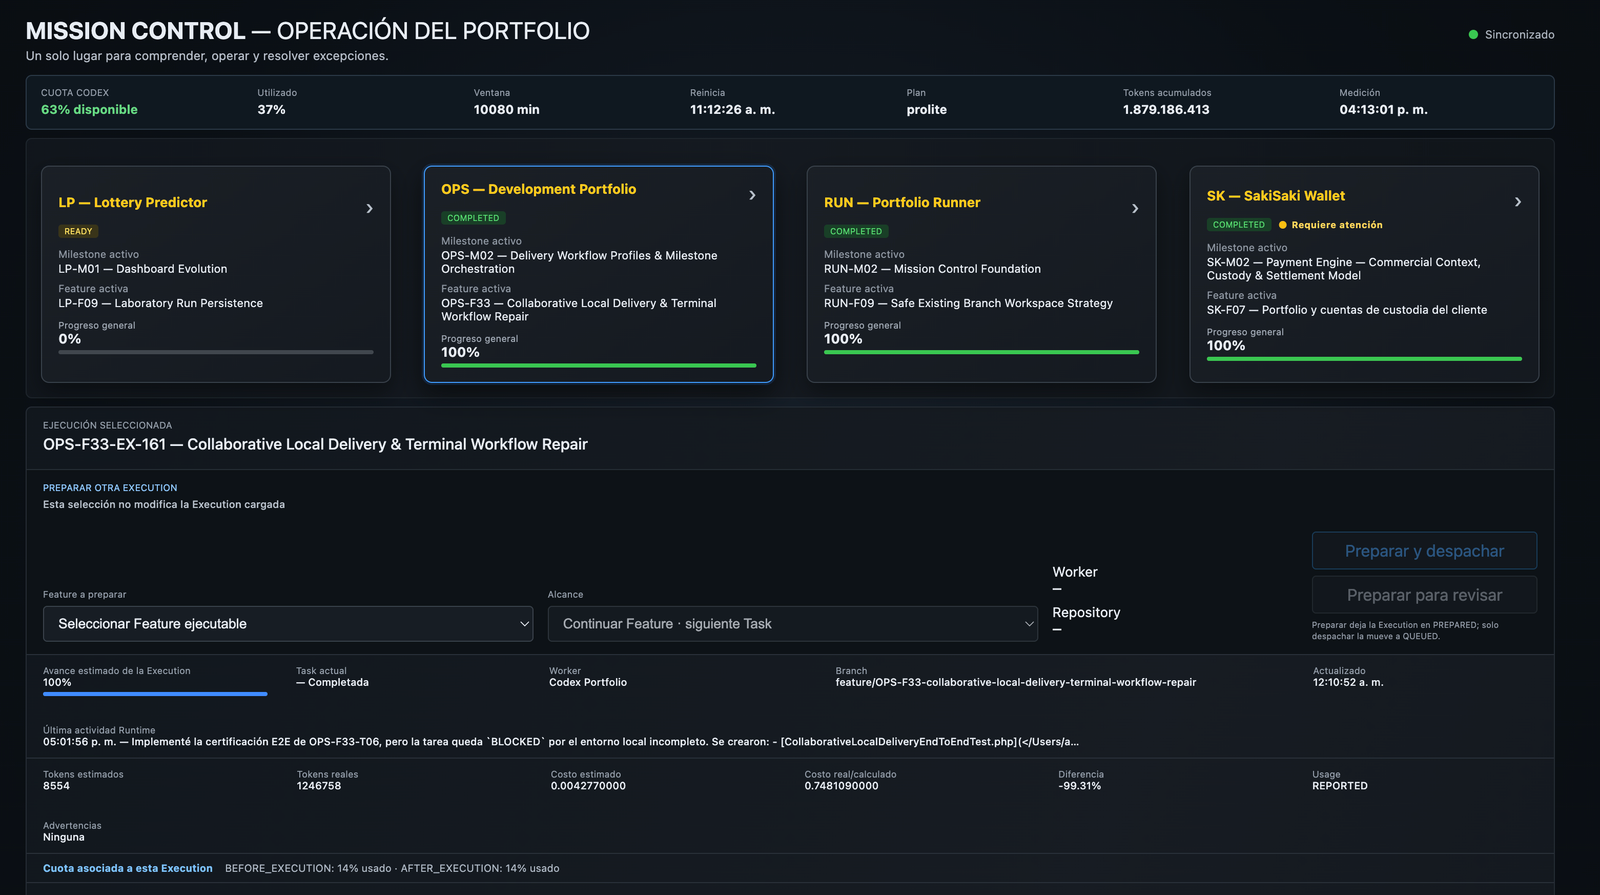Click the Última actividad Runtime message
Image resolution: width=1600 pixels, height=895 pixels.
[560, 742]
